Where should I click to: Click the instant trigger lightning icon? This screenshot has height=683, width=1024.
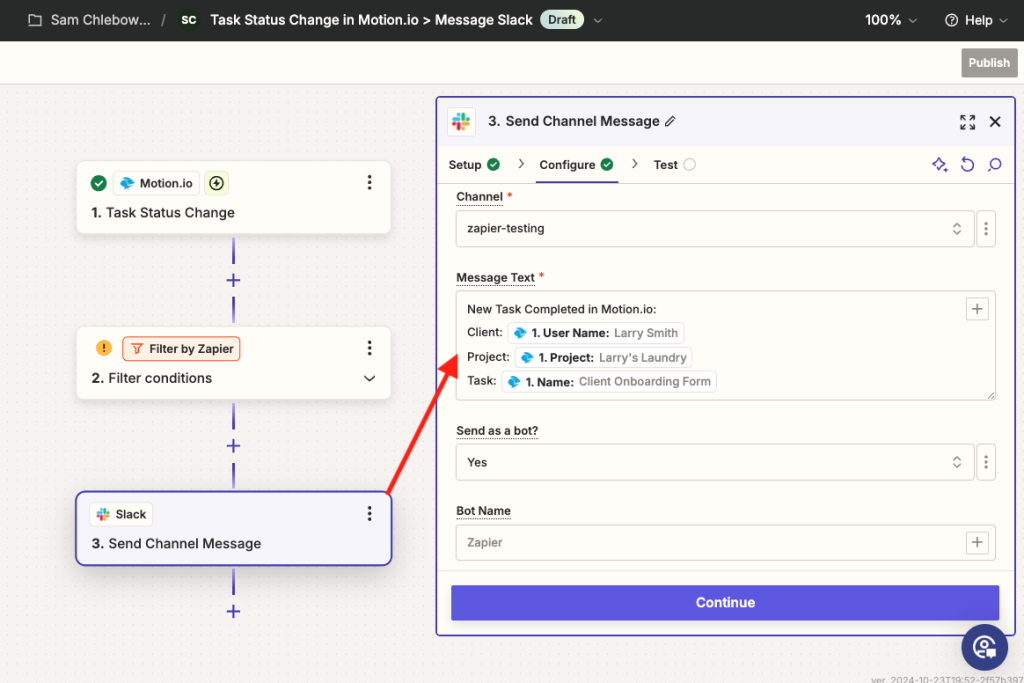(x=216, y=183)
